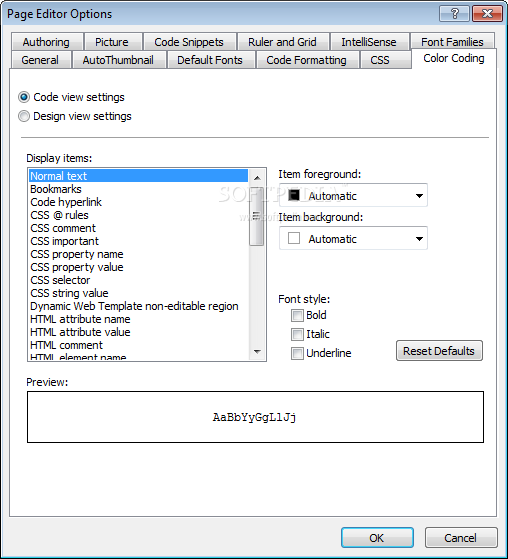Click the display items scroll up arrow
The height and width of the screenshot is (559, 508).
257,178
